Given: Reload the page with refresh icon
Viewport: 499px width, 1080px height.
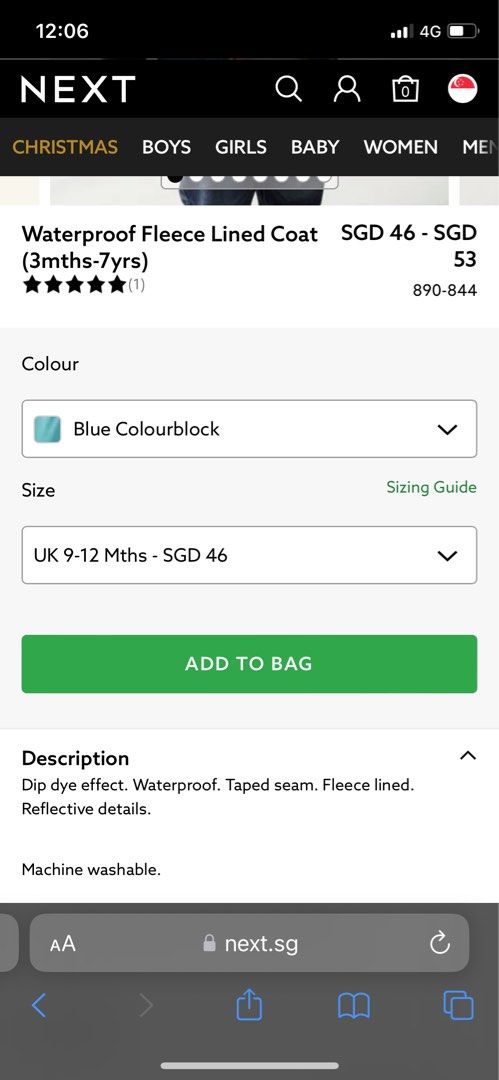Looking at the screenshot, I should pos(440,943).
